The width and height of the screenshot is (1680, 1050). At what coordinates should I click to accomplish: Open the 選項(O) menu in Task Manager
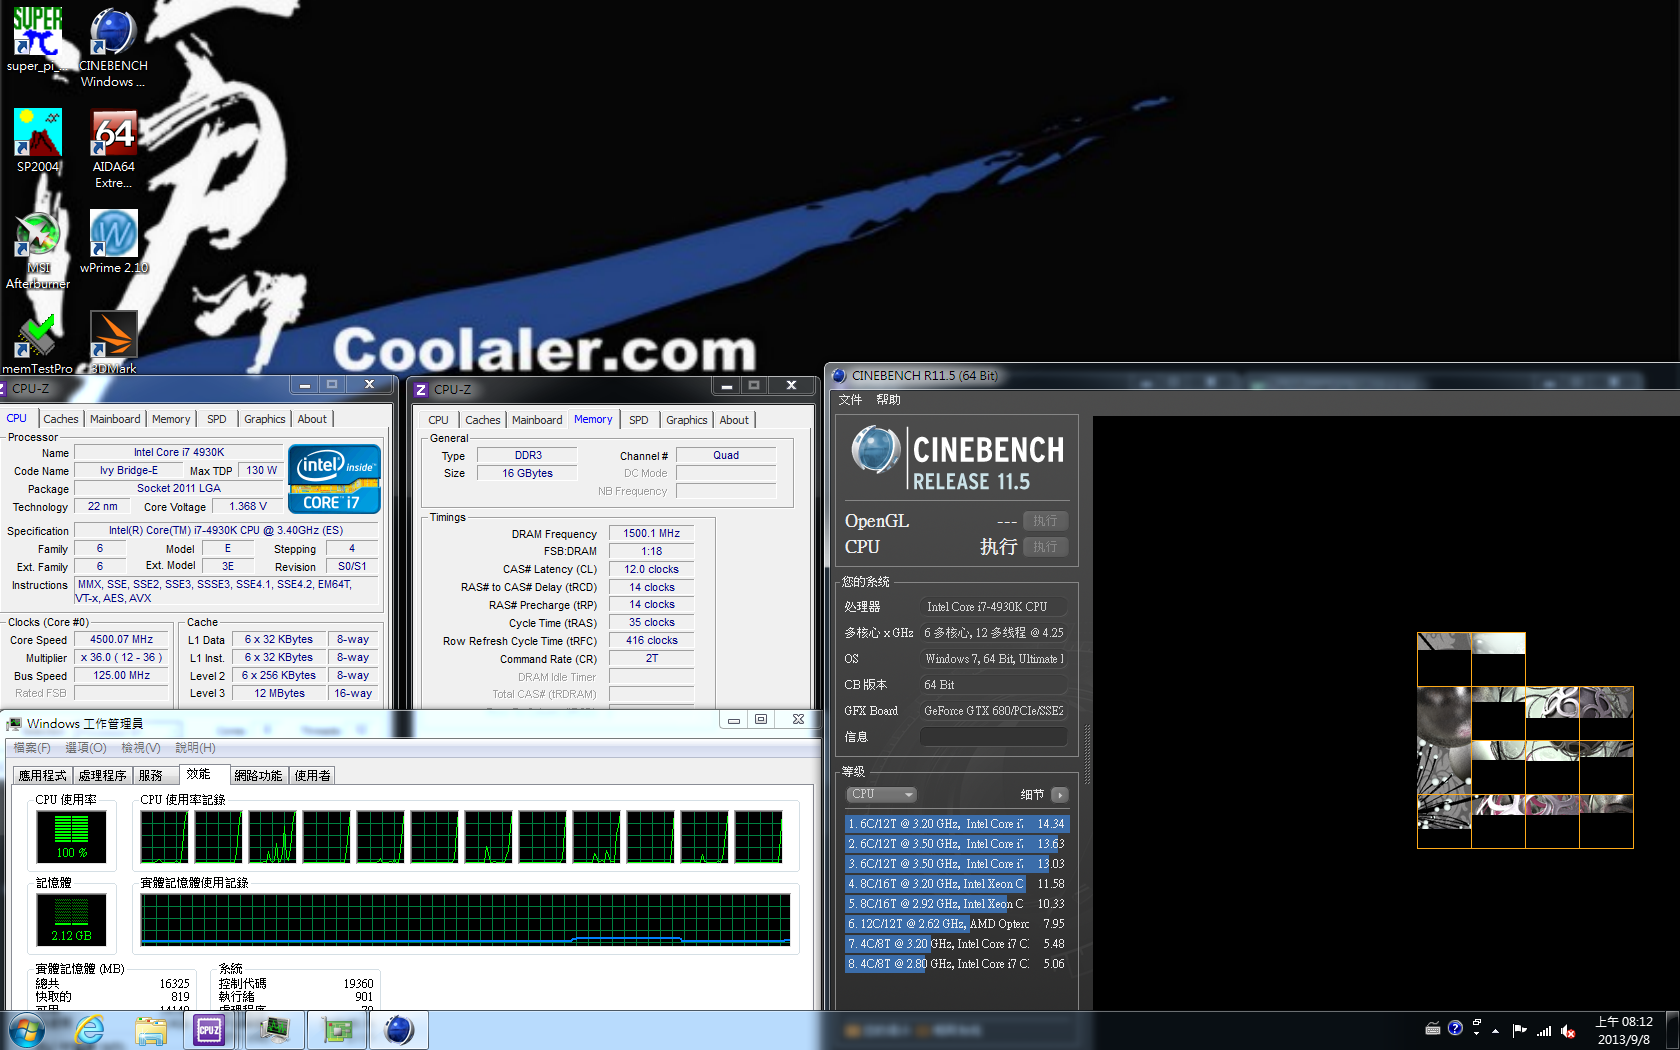[x=86, y=748]
